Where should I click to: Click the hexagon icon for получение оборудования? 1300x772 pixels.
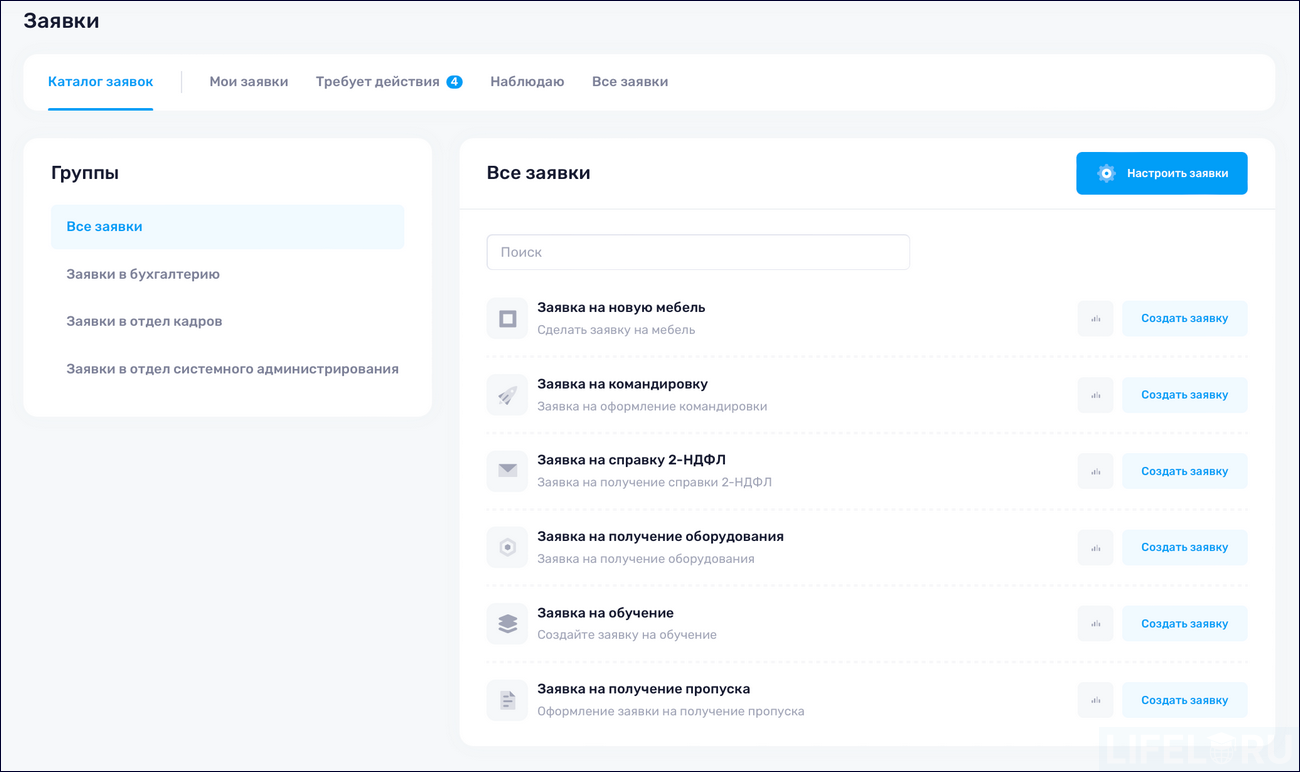507,546
